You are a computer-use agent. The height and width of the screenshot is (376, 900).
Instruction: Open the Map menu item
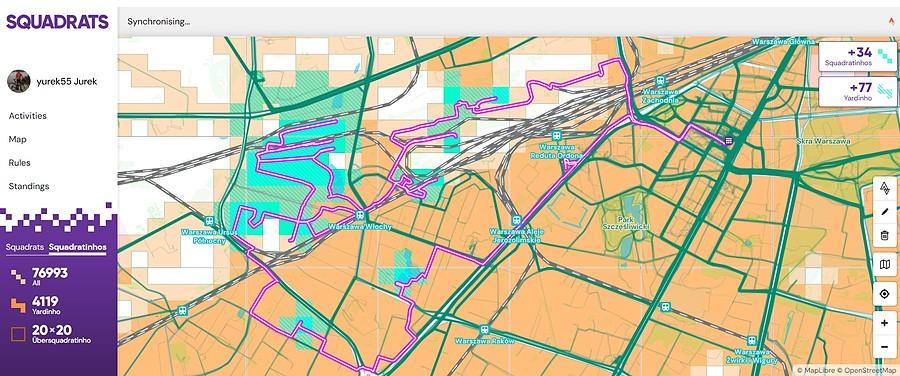click(x=17, y=139)
